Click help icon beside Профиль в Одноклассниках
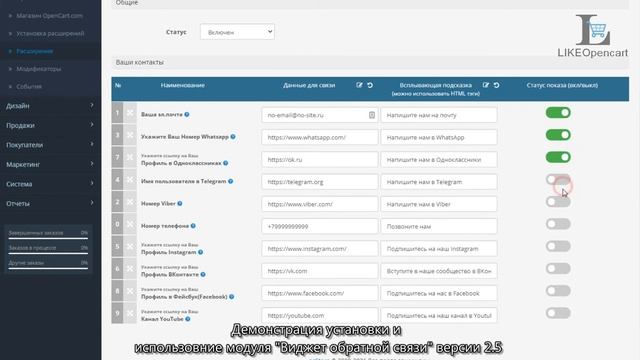The image size is (640, 360). click(226, 163)
